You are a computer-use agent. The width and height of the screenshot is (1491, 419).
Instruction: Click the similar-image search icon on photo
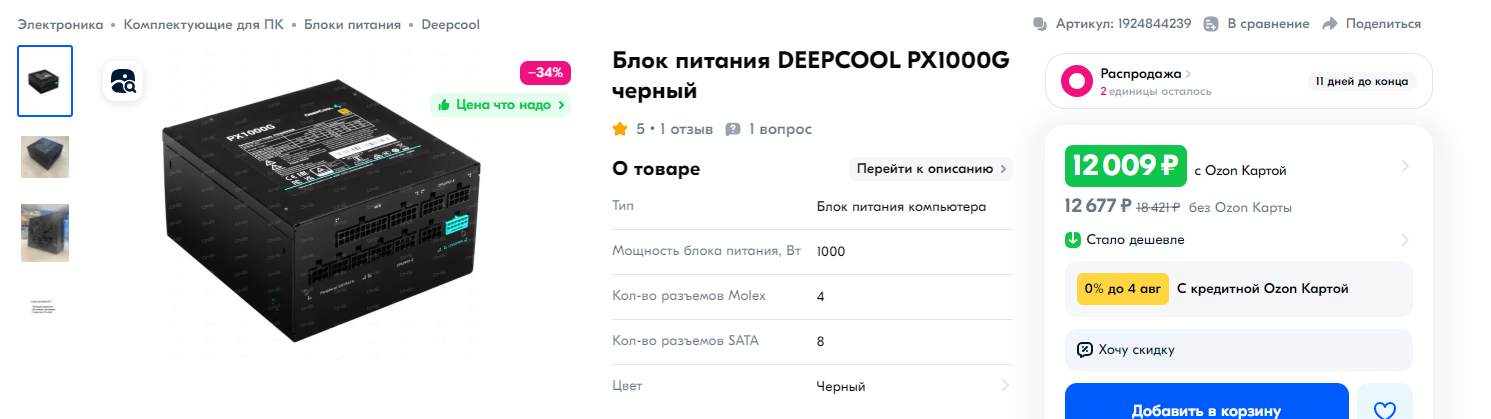[x=124, y=81]
